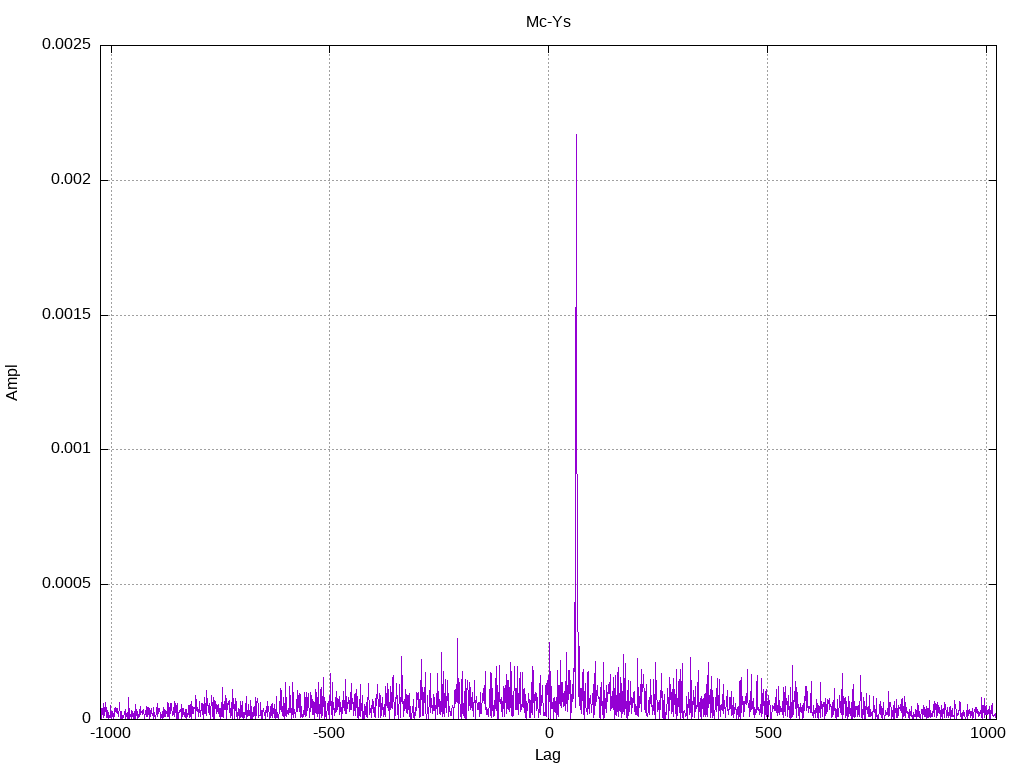The image size is (1024, 768).
Task: Click the Ampl y-axis label
Action: (12, 383)
